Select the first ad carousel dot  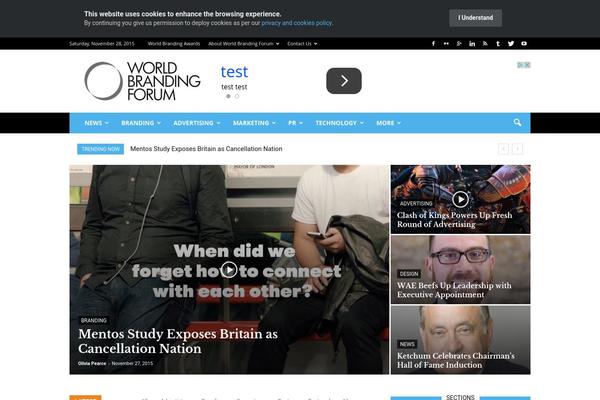(228, 96)
